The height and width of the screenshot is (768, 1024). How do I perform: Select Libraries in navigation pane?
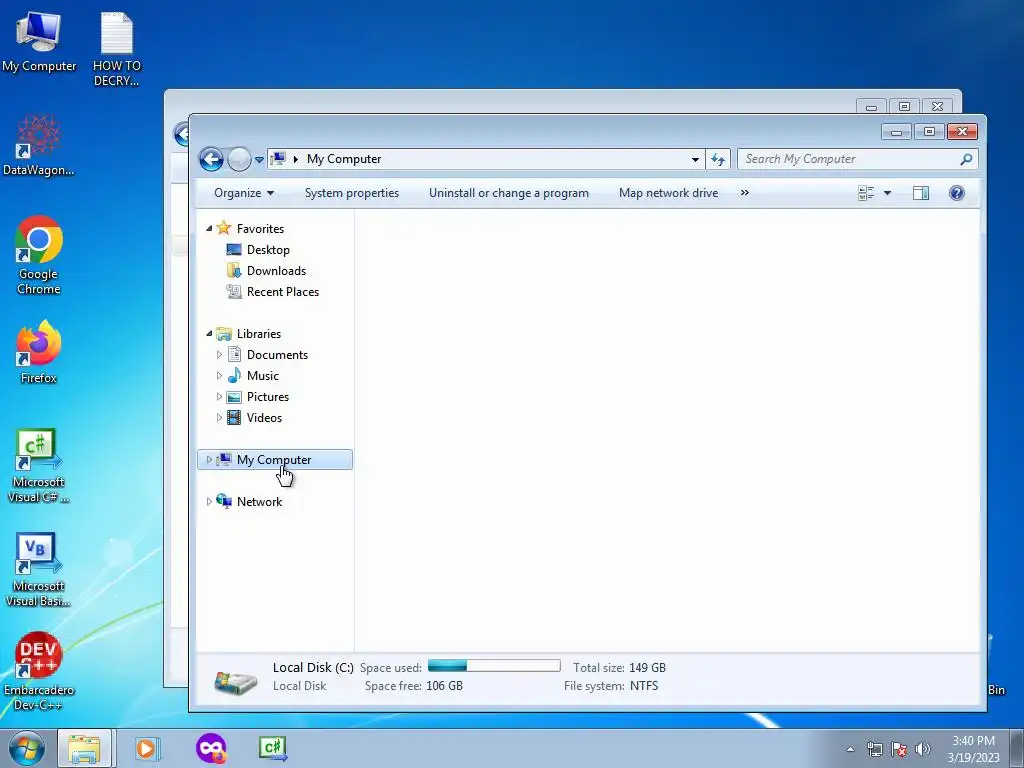(x=259, y=334)
